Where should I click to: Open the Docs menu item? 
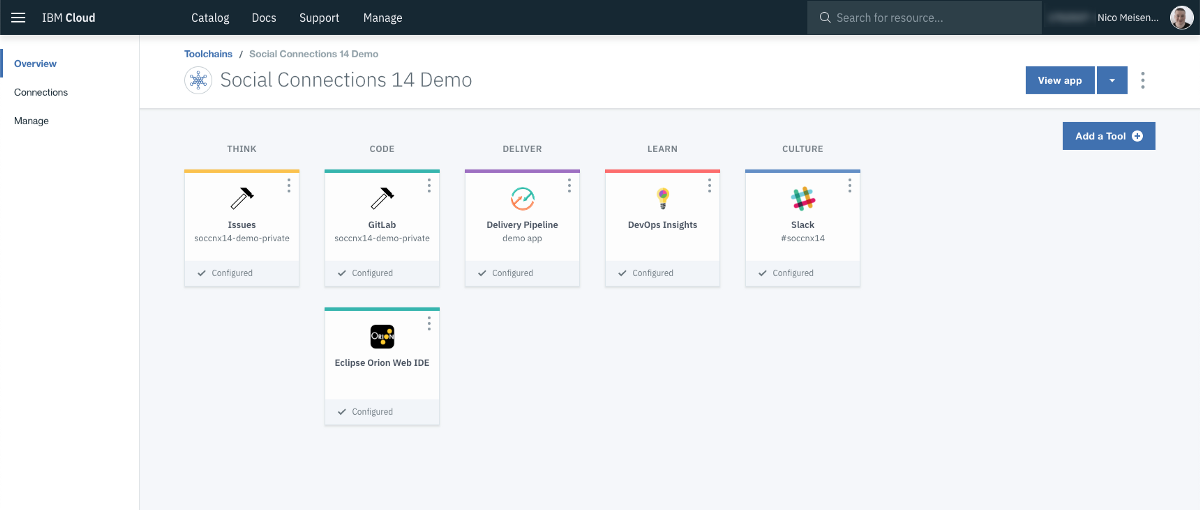click(264, 17)
